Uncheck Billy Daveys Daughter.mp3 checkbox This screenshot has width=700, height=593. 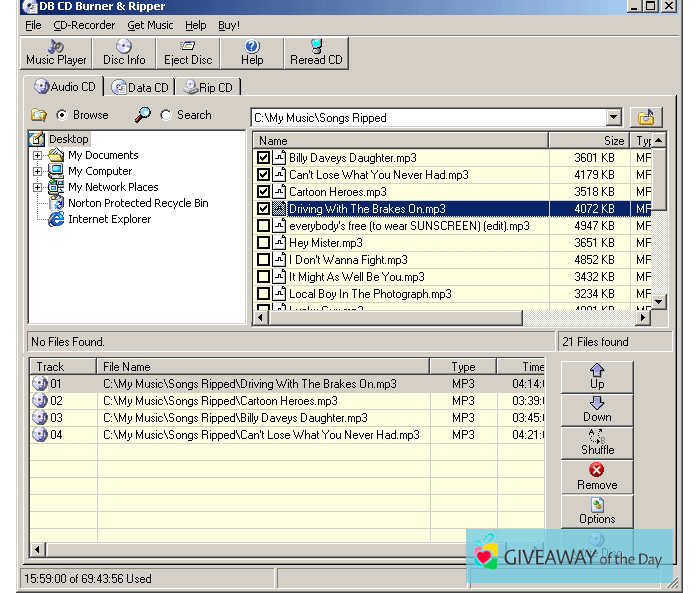click(x=264, y=158)
